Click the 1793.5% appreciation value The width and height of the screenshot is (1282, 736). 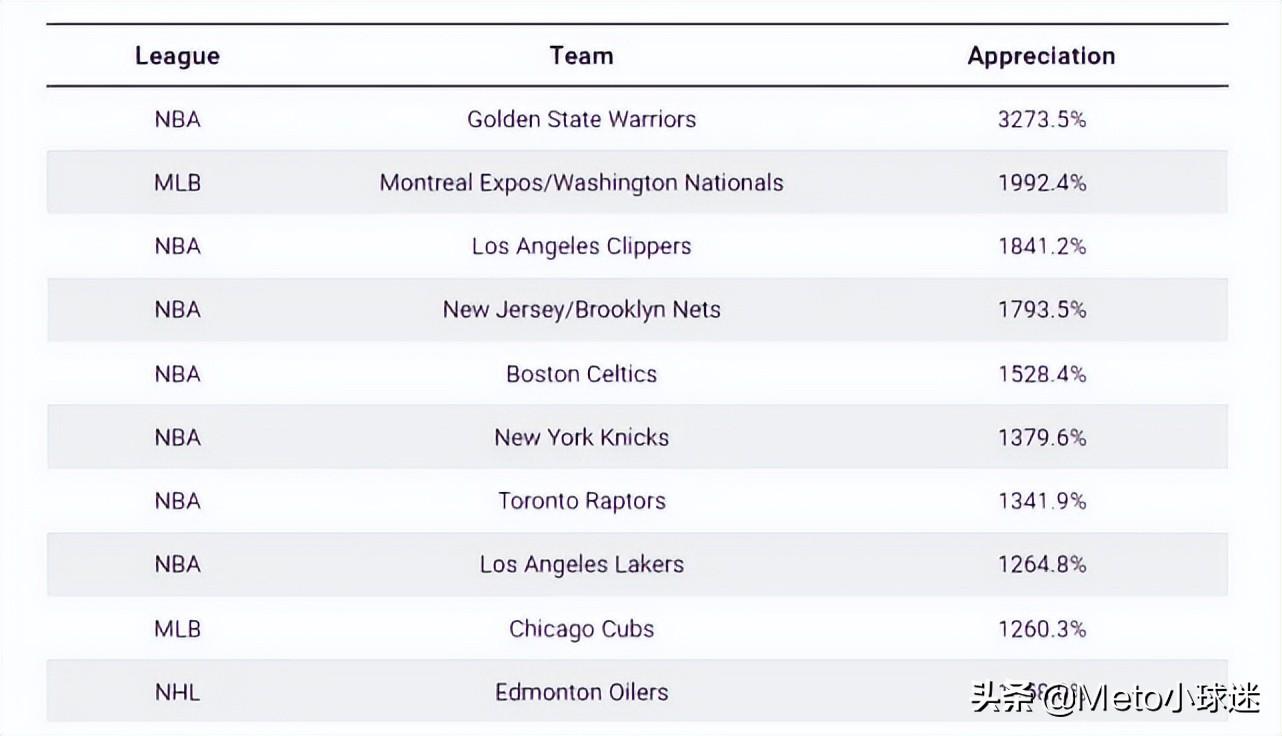coord(1041,310)
